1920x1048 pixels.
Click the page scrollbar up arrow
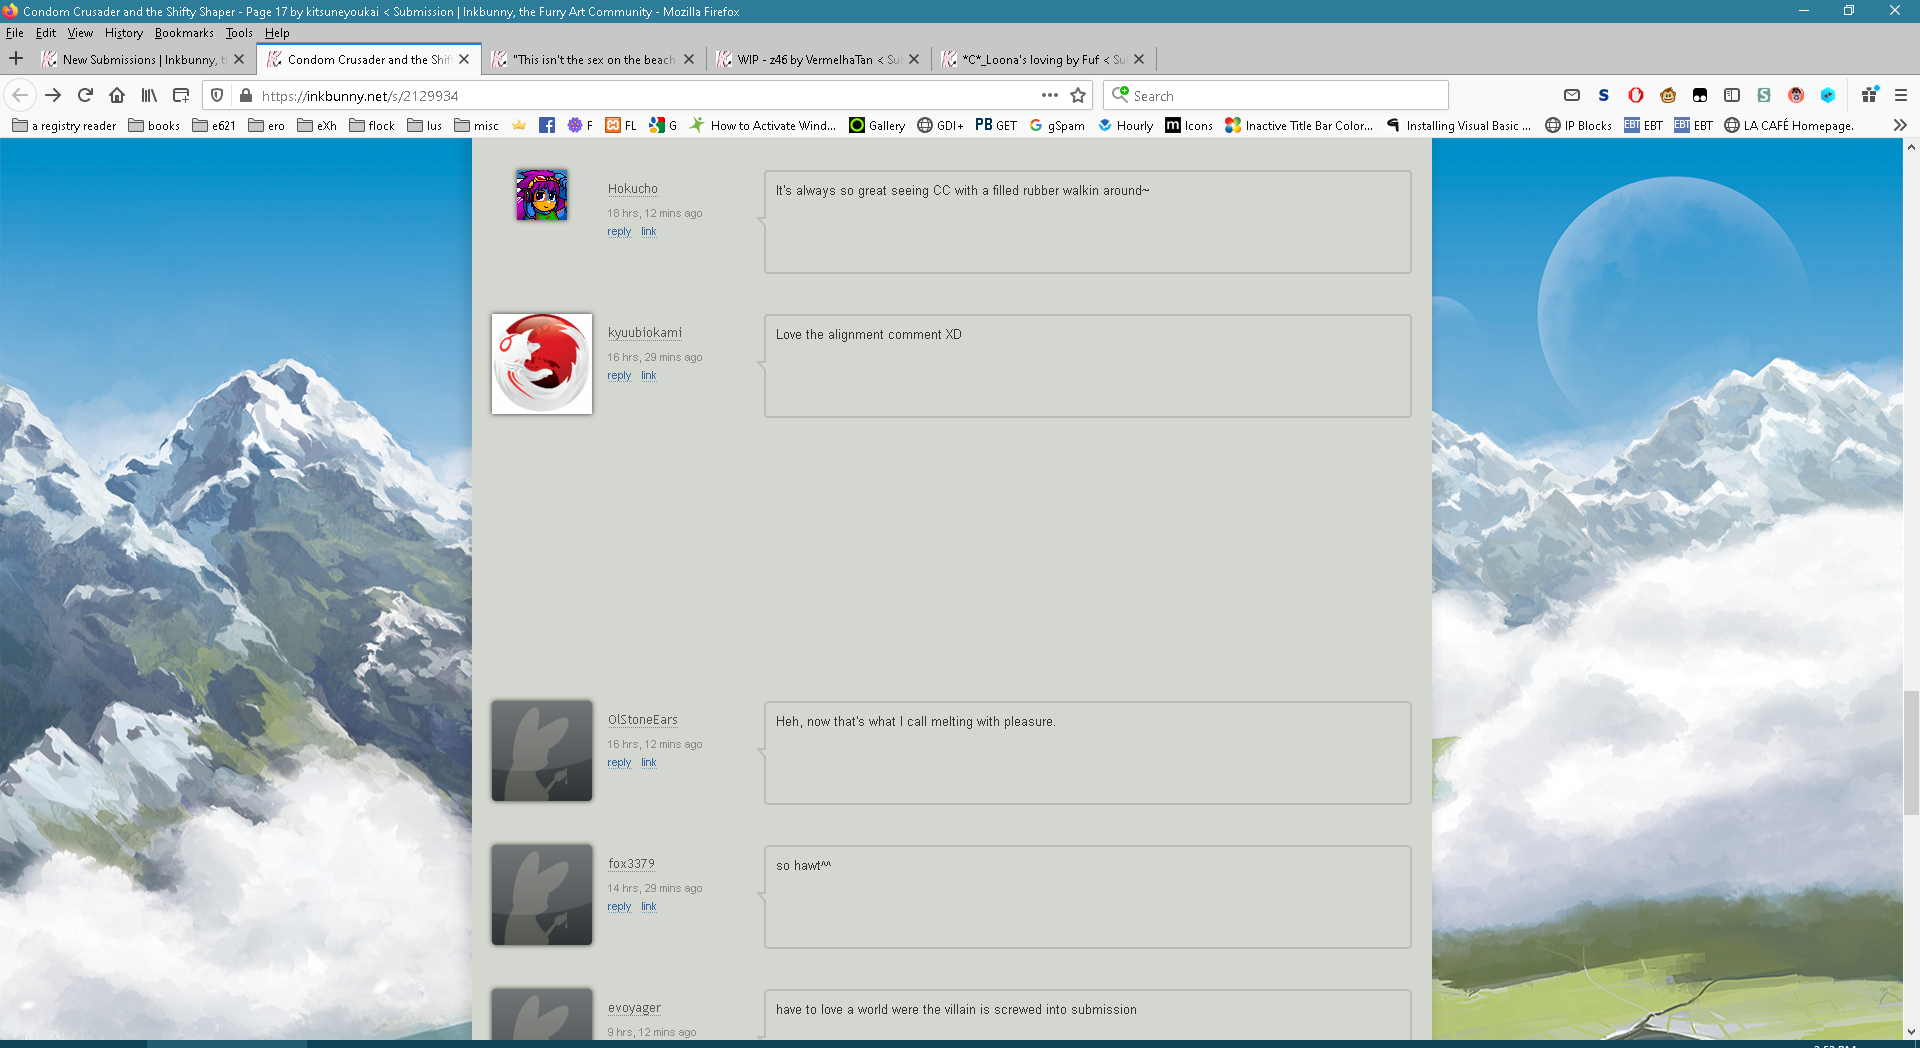pos(1911,147)
